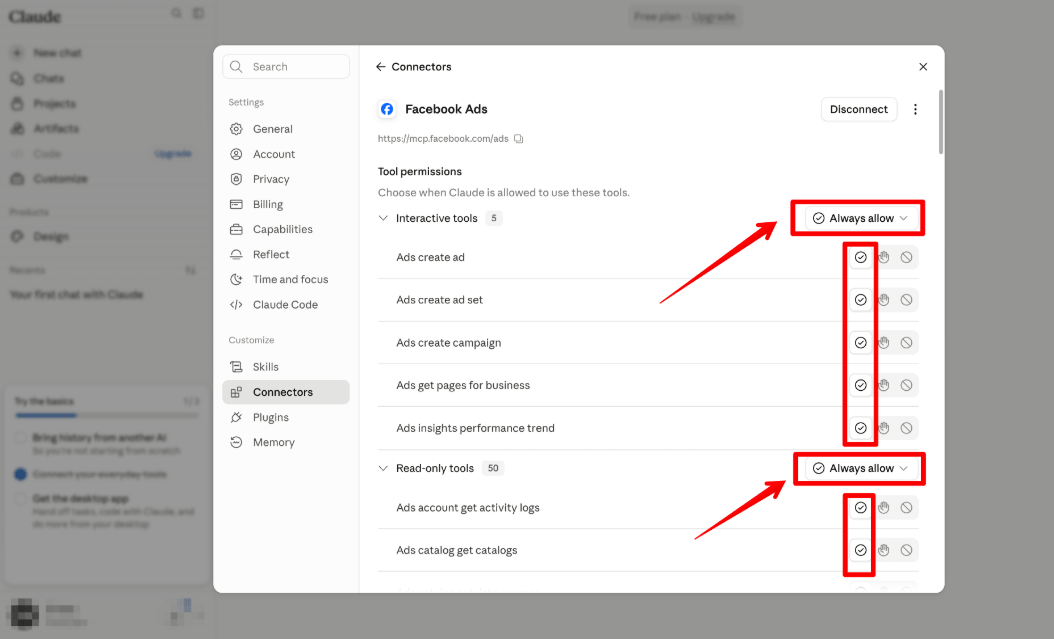Open the three-dot more options menu
This screenshot has width=1054, height=639.
pos(915,110)
